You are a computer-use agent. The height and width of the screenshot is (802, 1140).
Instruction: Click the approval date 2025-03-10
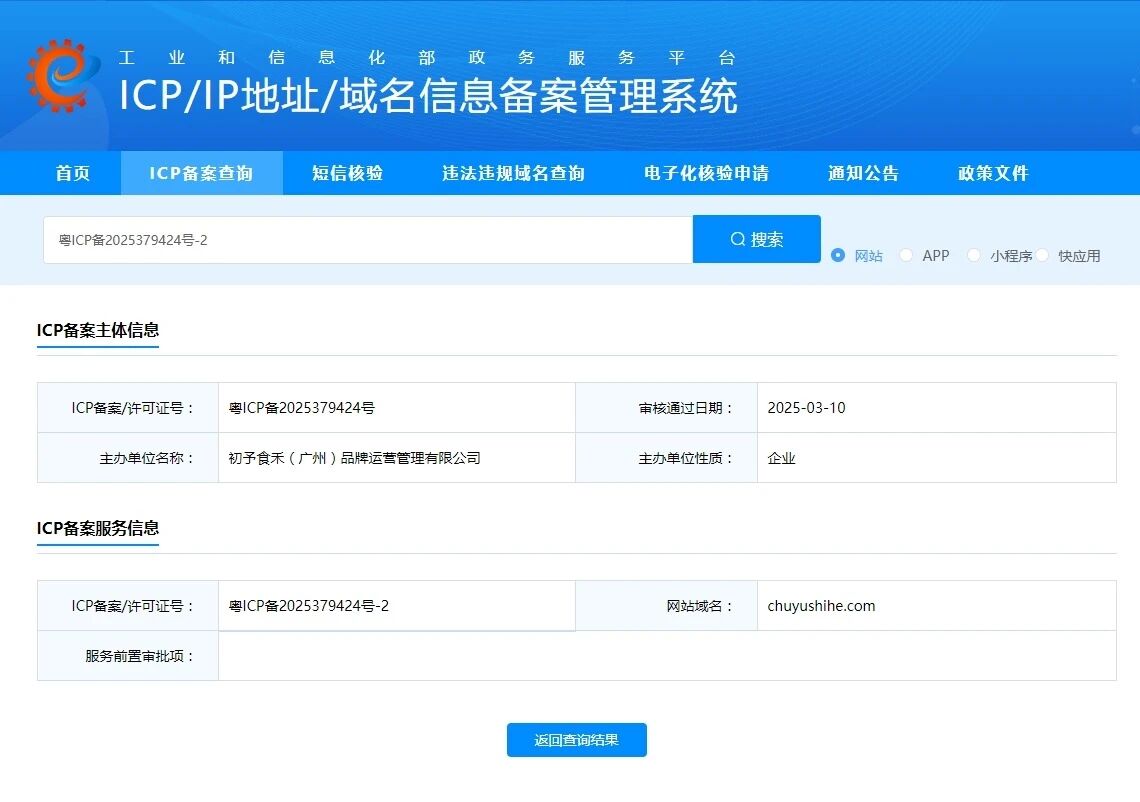pos(806,408)
